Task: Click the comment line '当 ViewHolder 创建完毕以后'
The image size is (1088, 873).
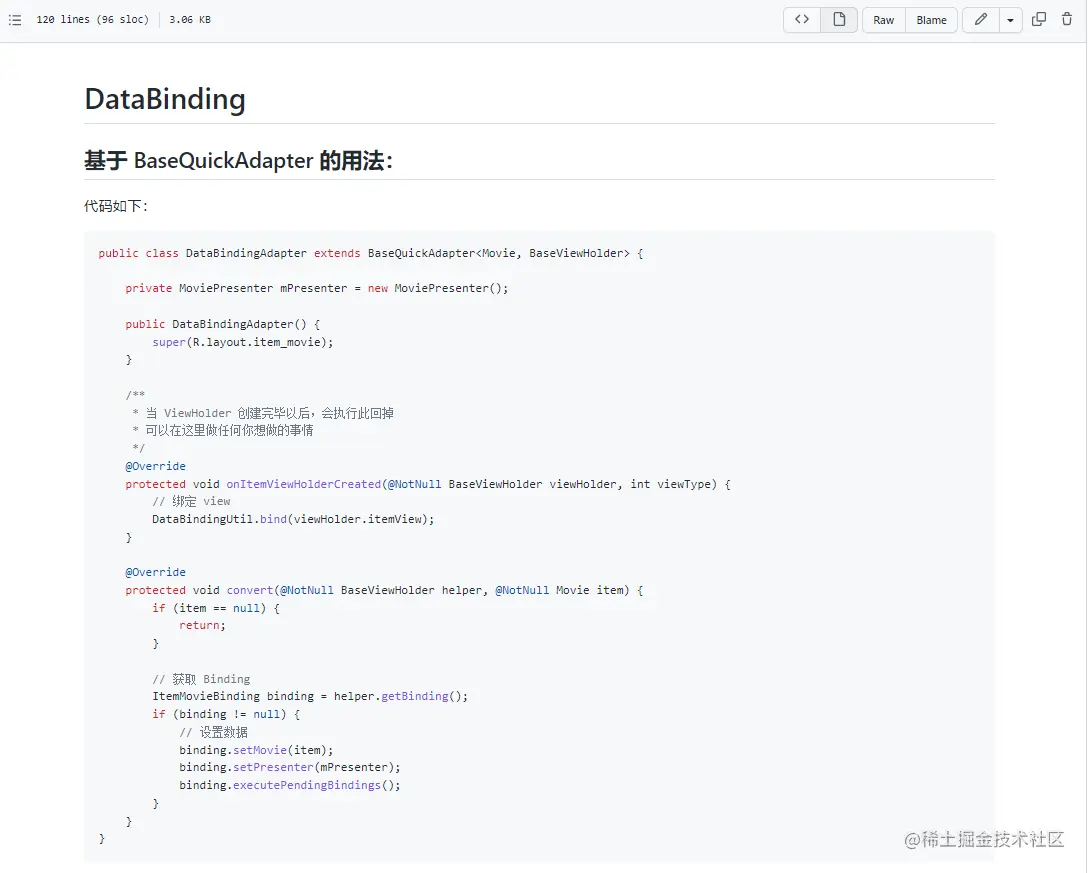Action: pos(263,413)
